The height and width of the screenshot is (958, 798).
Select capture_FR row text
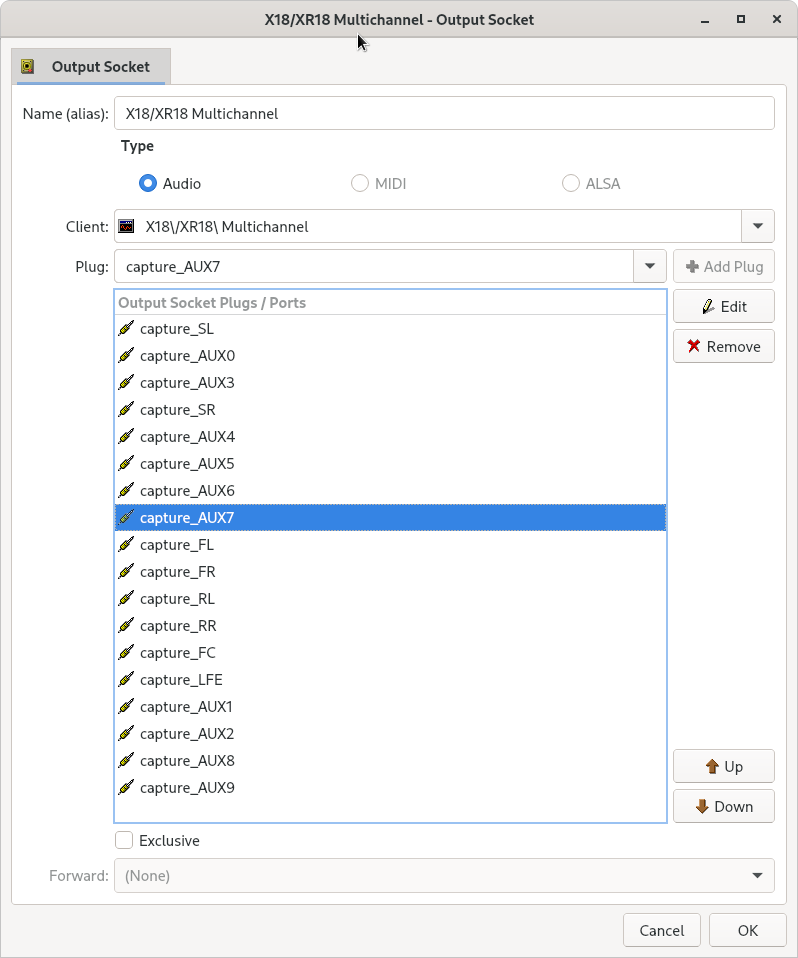pyautogui.click(x=178, y=572)
